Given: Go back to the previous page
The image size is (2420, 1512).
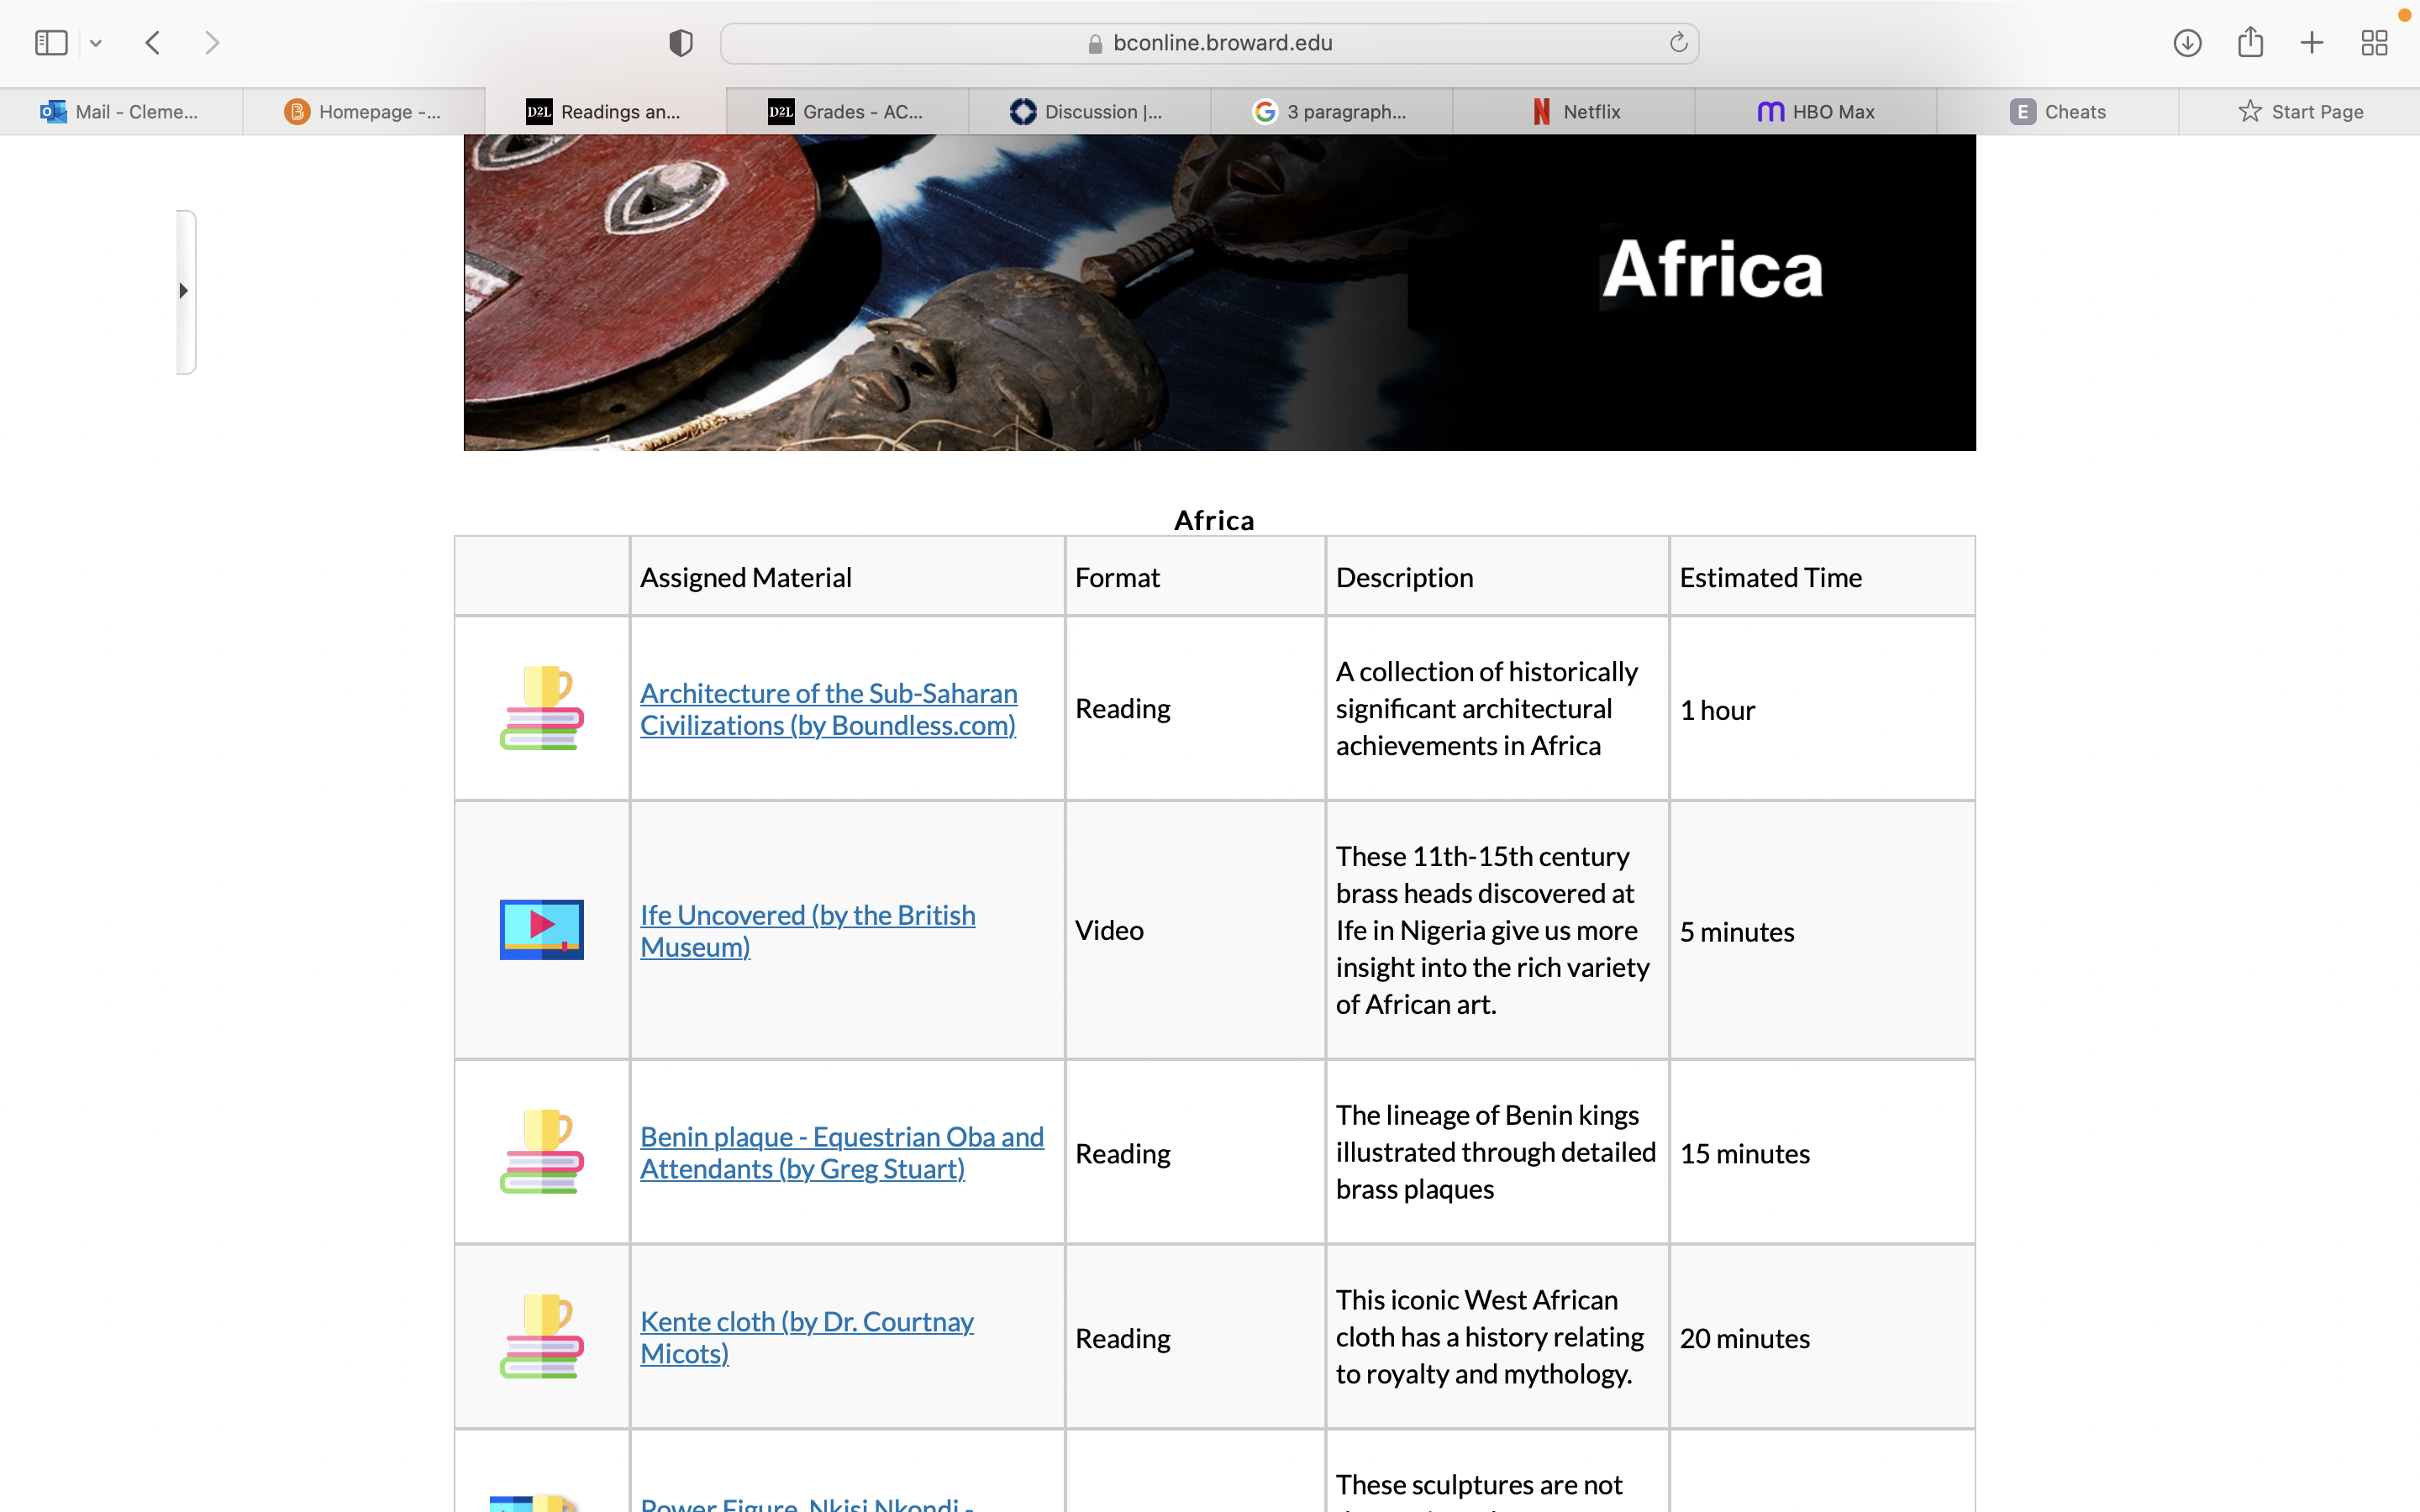Looking at the screenshot, I should click(153, 43).
